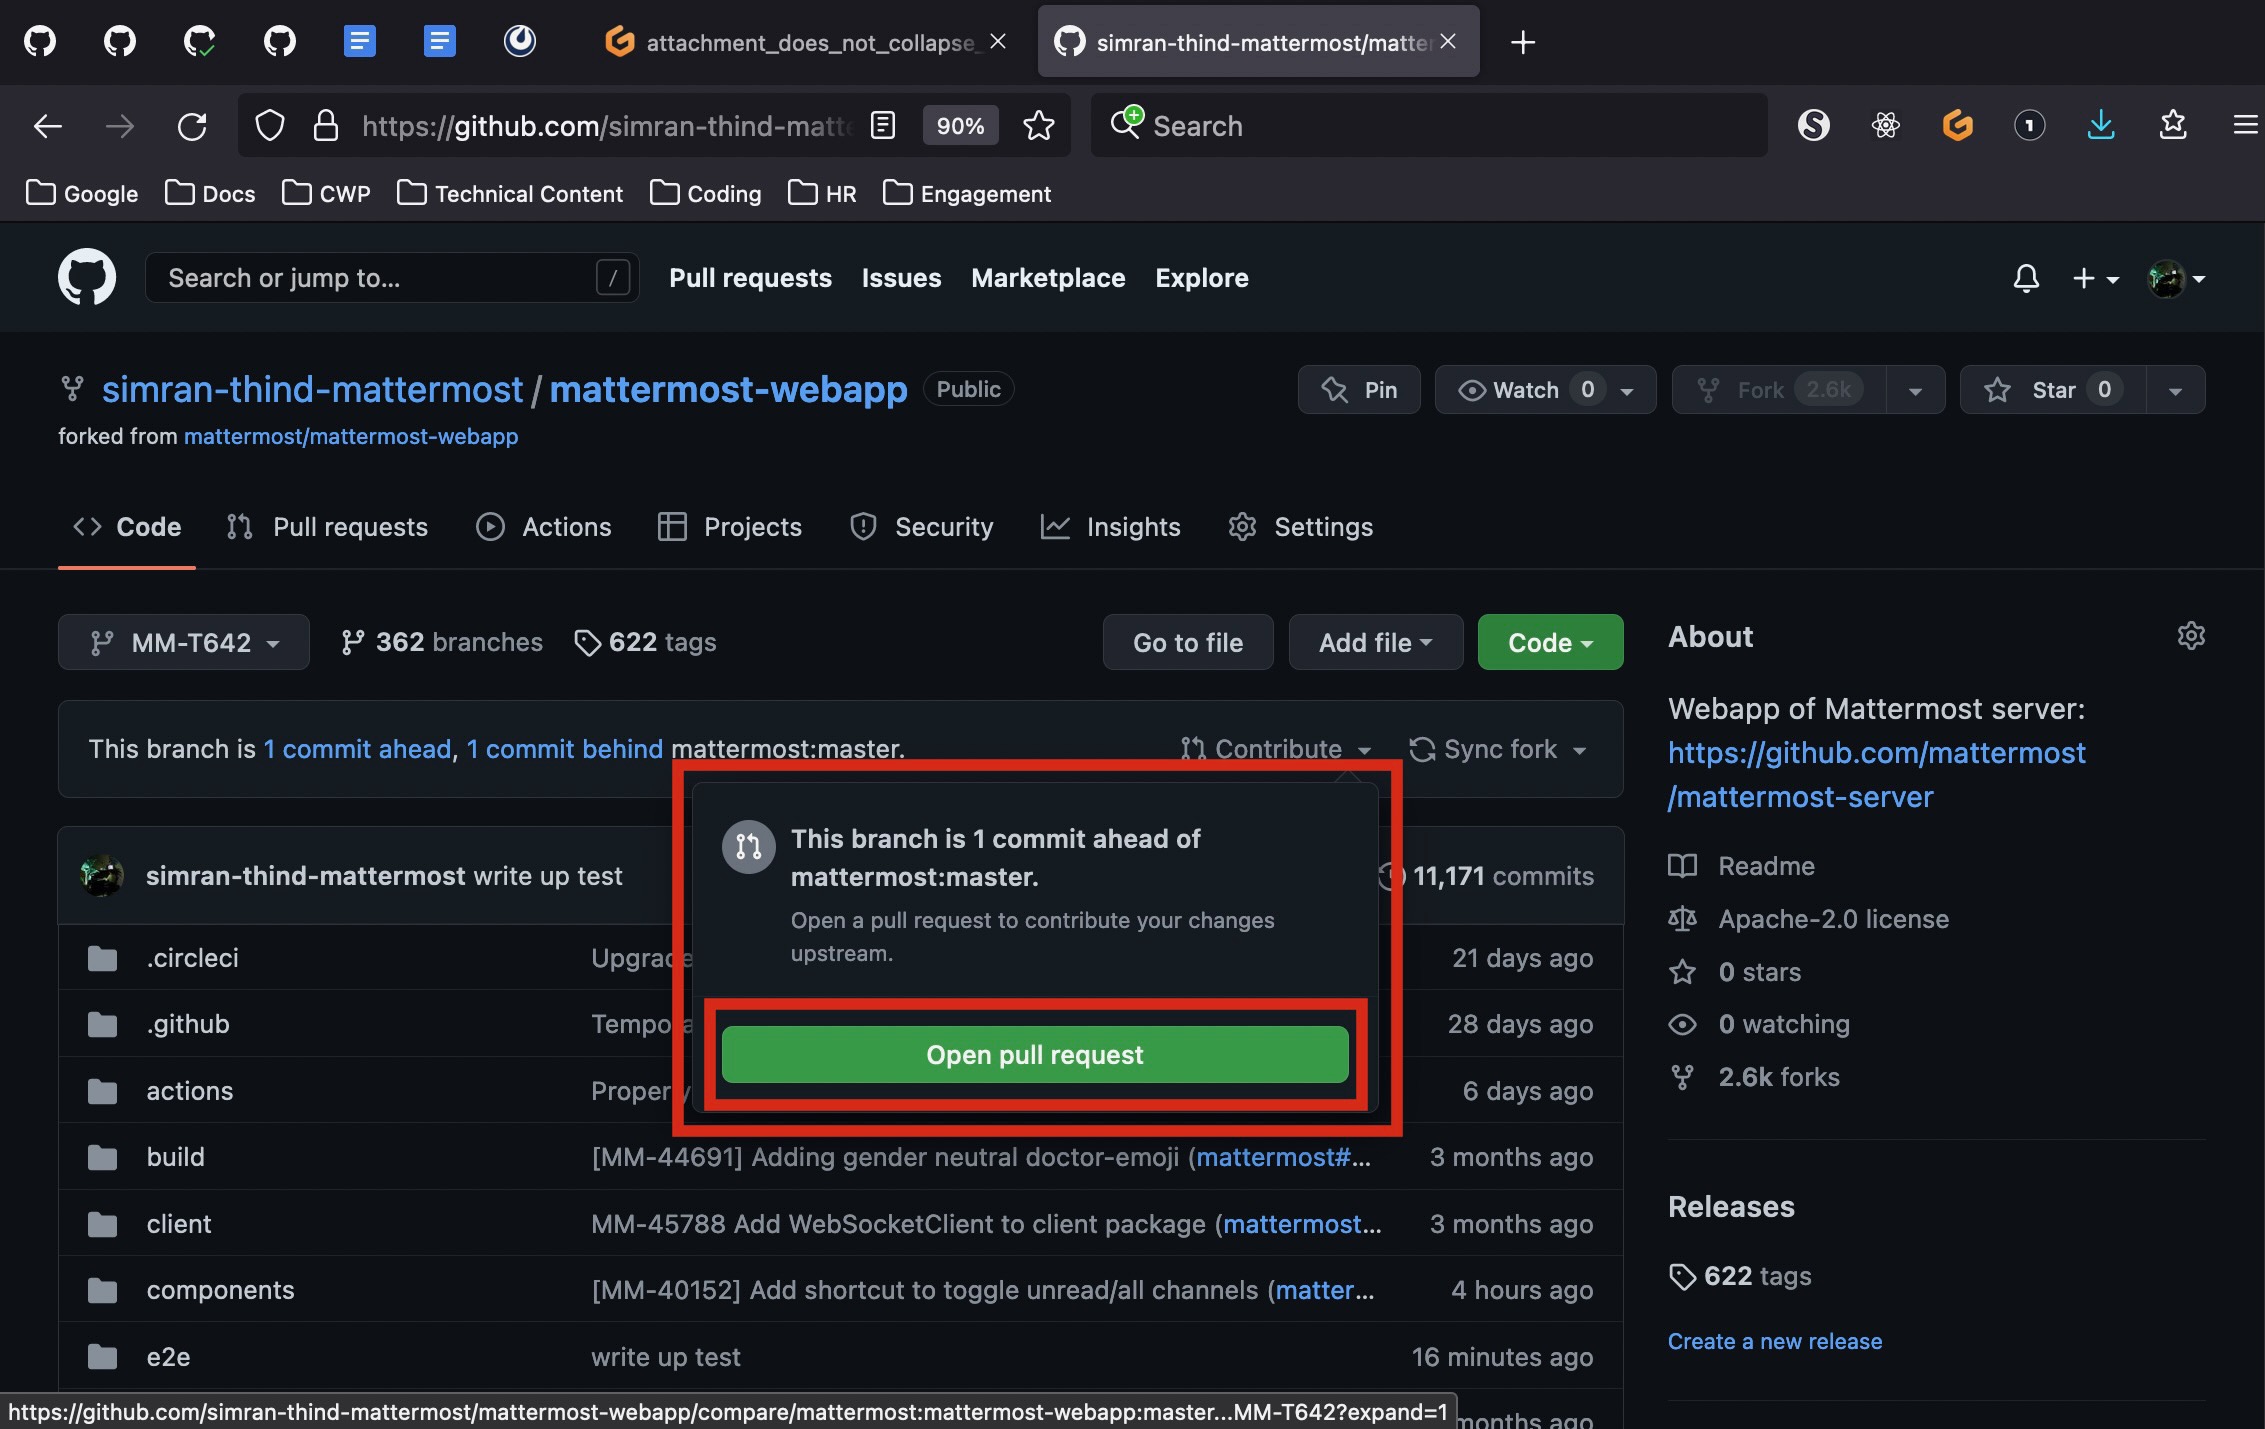Image resolution: width=2265 pixels, height=1429 pixels.
Task: Click Marketplace in the top navigation
Action: coord(1048,278)
